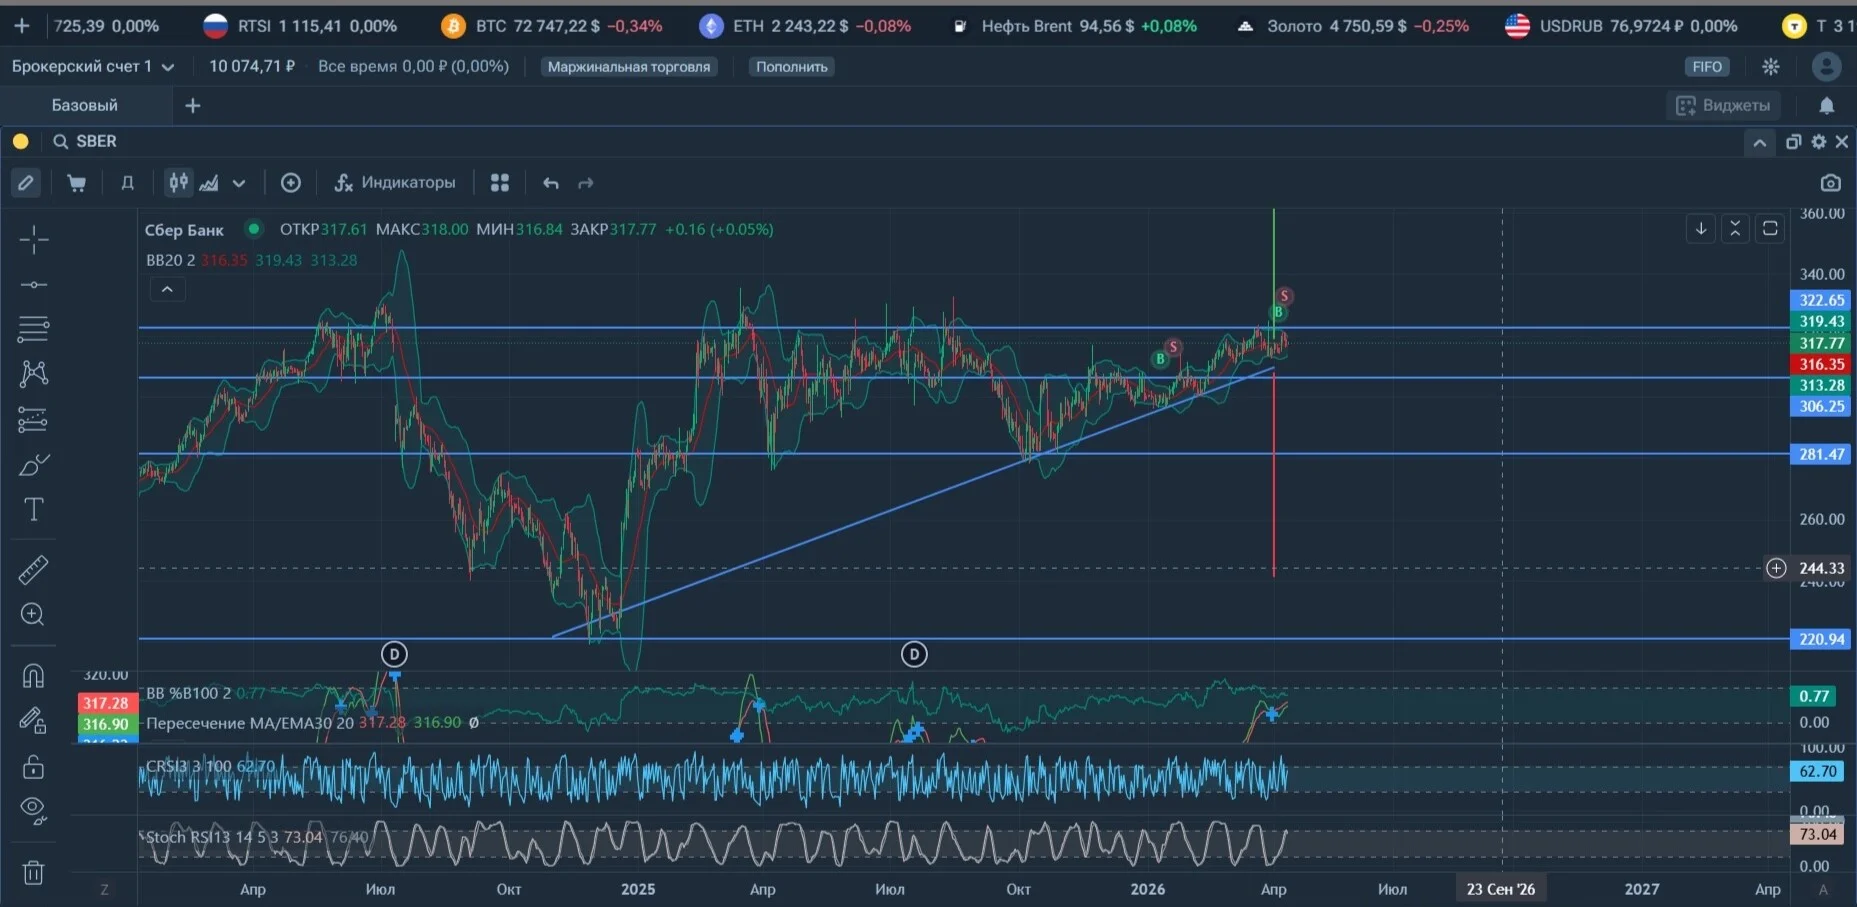Open the chart layout grid selector
This screenshot has width=1857, height=907.
(500, 183)
